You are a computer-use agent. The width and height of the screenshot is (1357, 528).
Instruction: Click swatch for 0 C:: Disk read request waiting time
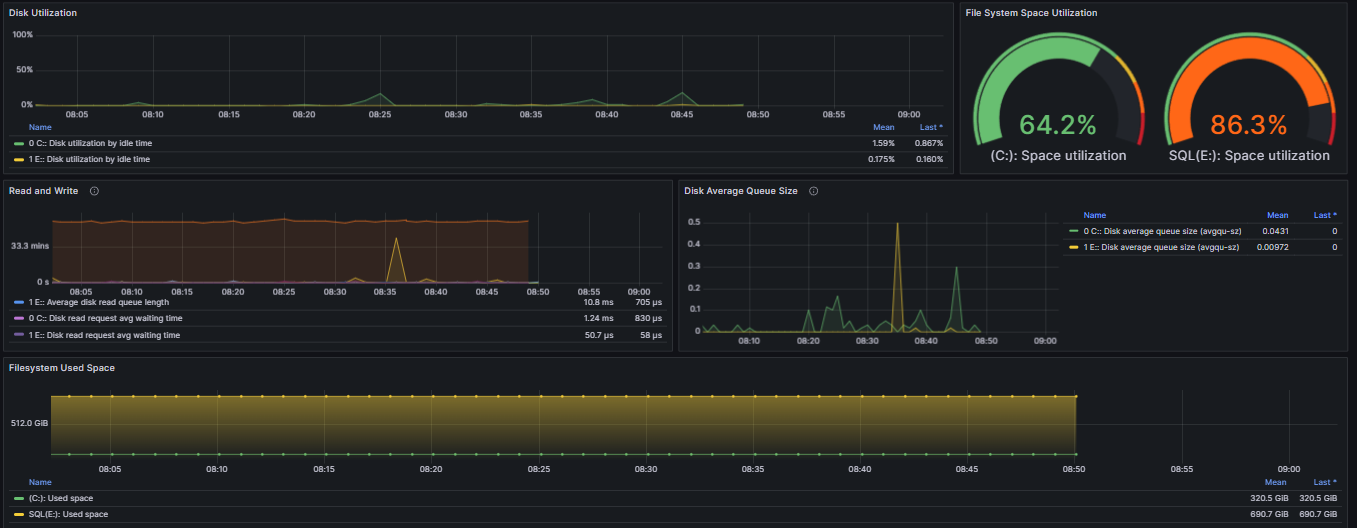pos(19,318)
